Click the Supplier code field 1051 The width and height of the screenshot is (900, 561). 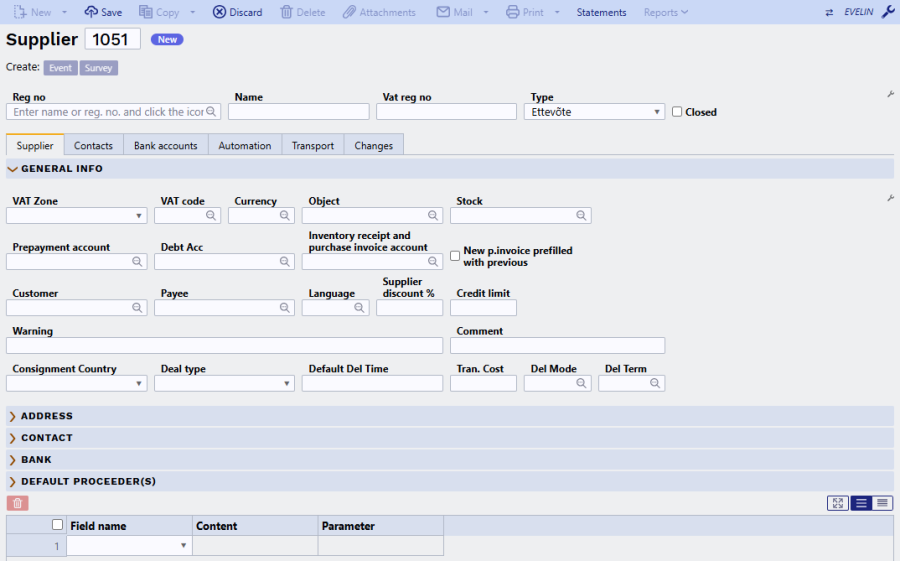[x=112, y=39]
